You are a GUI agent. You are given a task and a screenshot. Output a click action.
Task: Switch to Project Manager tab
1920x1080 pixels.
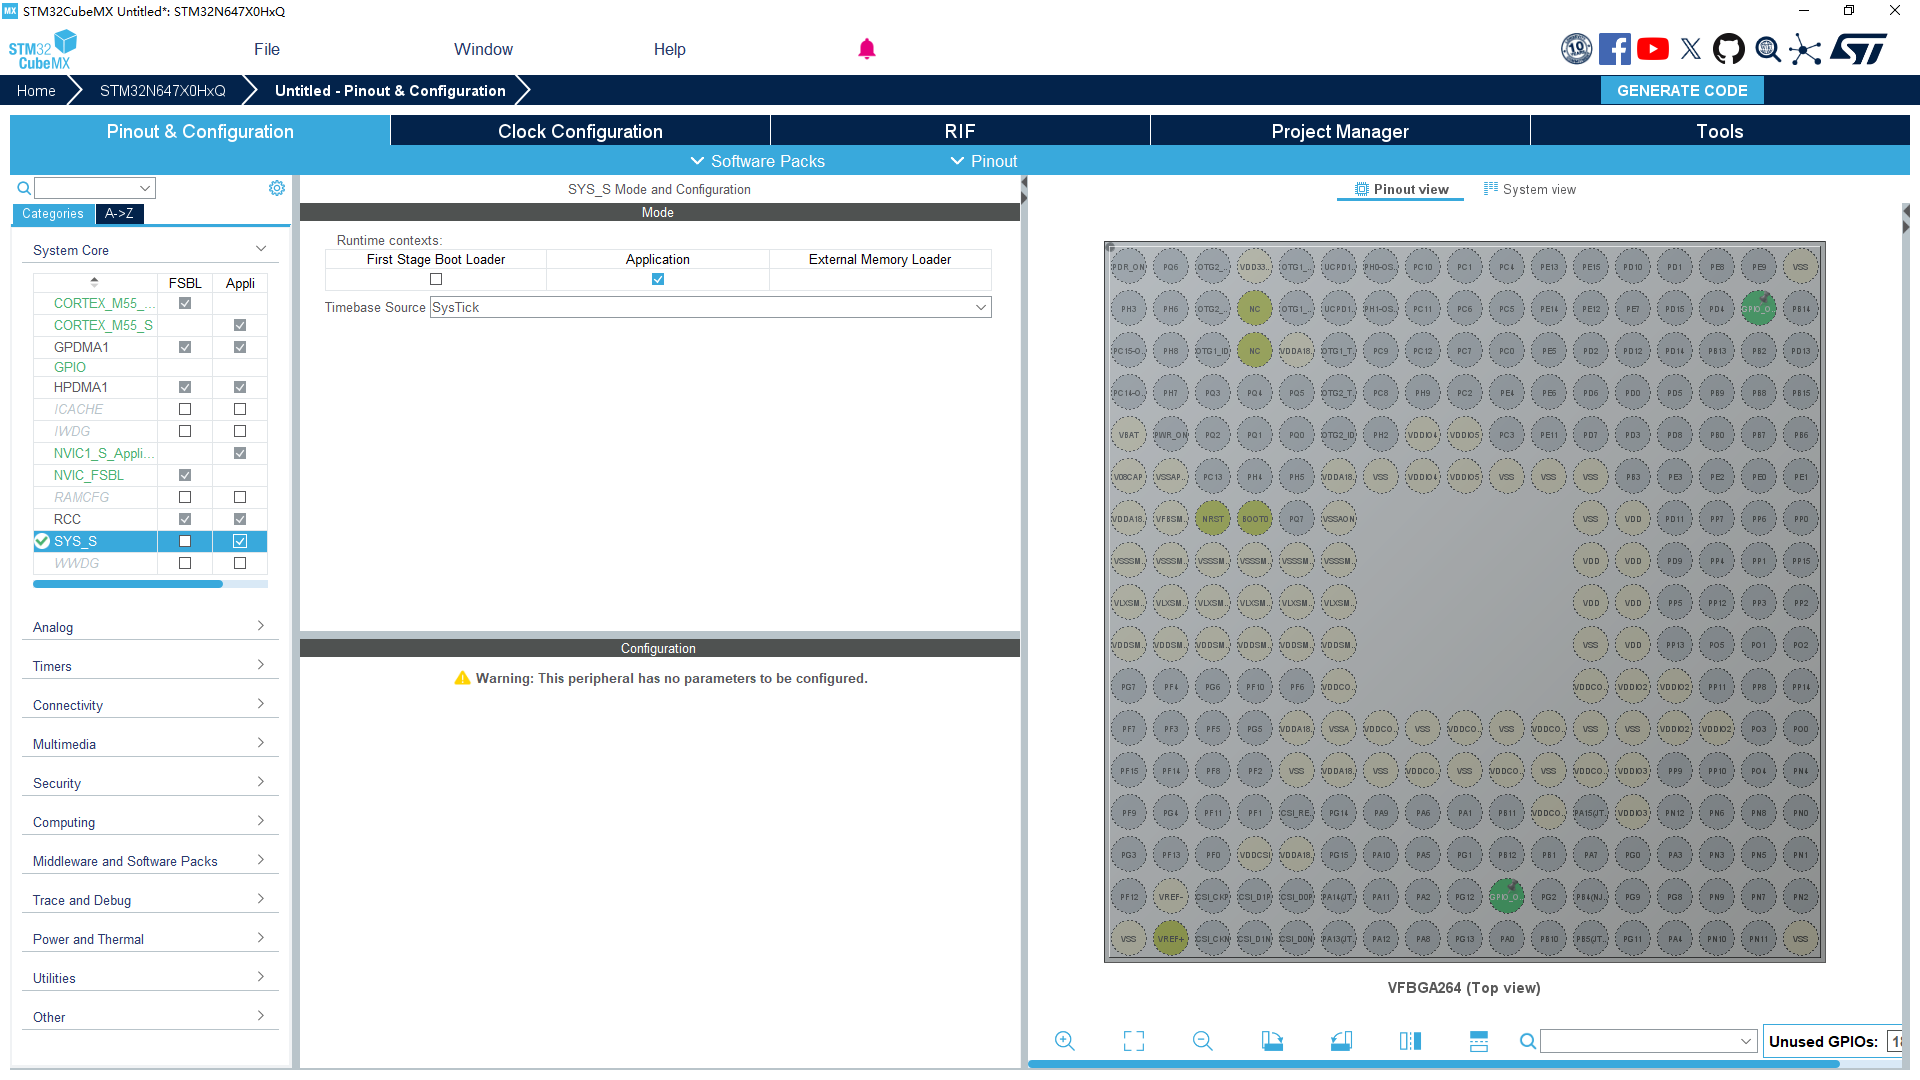1340,131
